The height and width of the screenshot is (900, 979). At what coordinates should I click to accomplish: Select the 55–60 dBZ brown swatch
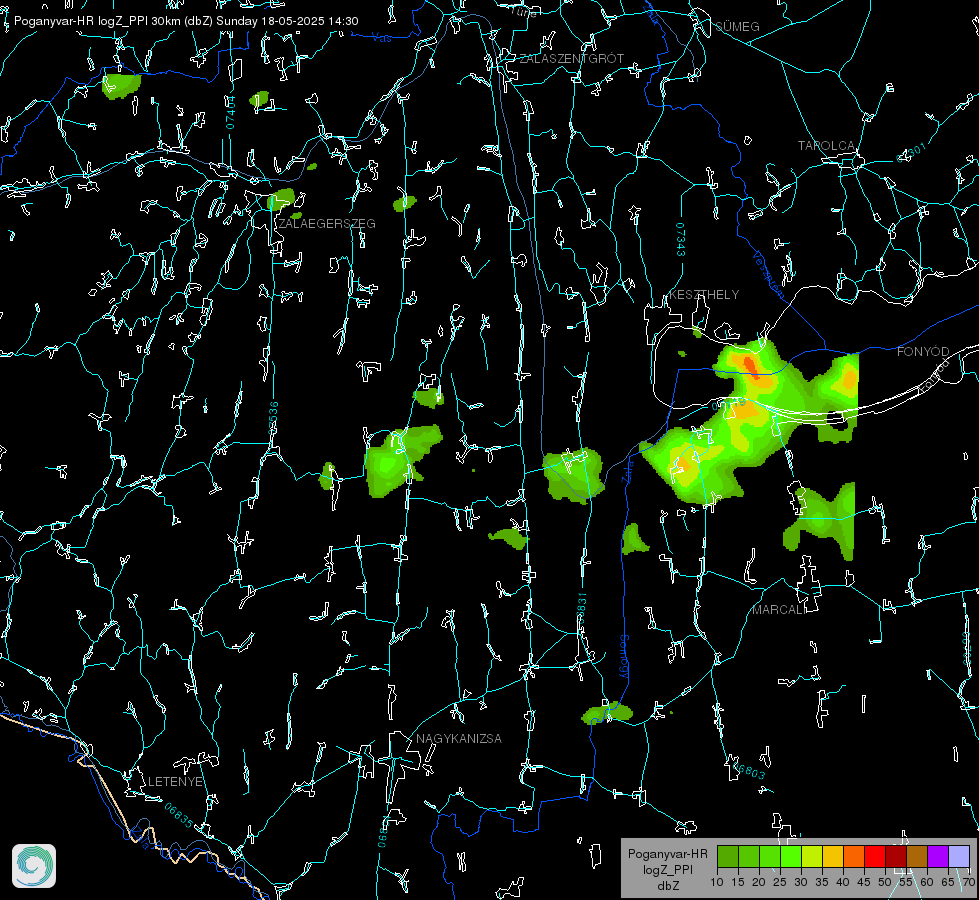[917, 856]
